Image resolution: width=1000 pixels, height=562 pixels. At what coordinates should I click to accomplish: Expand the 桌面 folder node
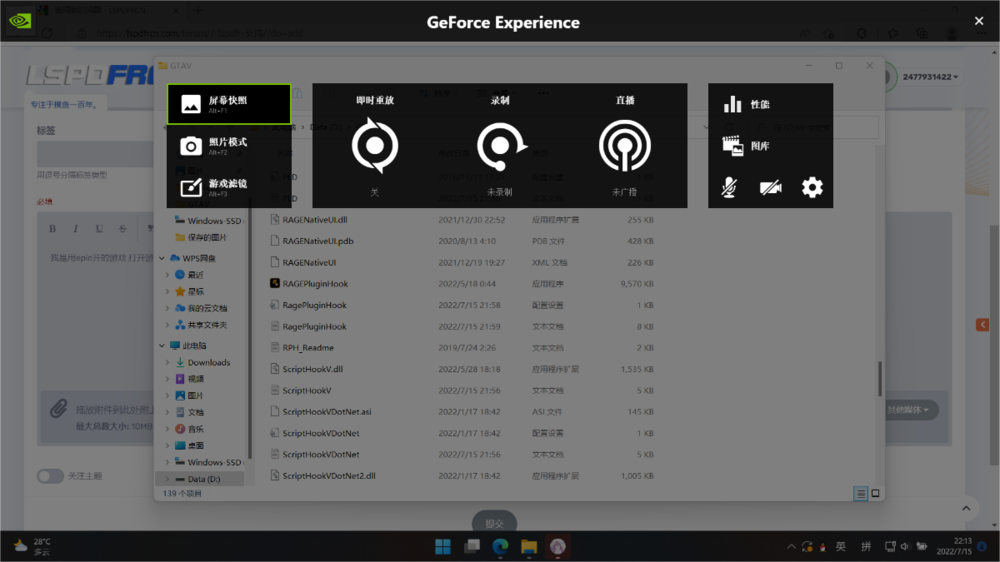pyautogui.click(x=168, y=445)
